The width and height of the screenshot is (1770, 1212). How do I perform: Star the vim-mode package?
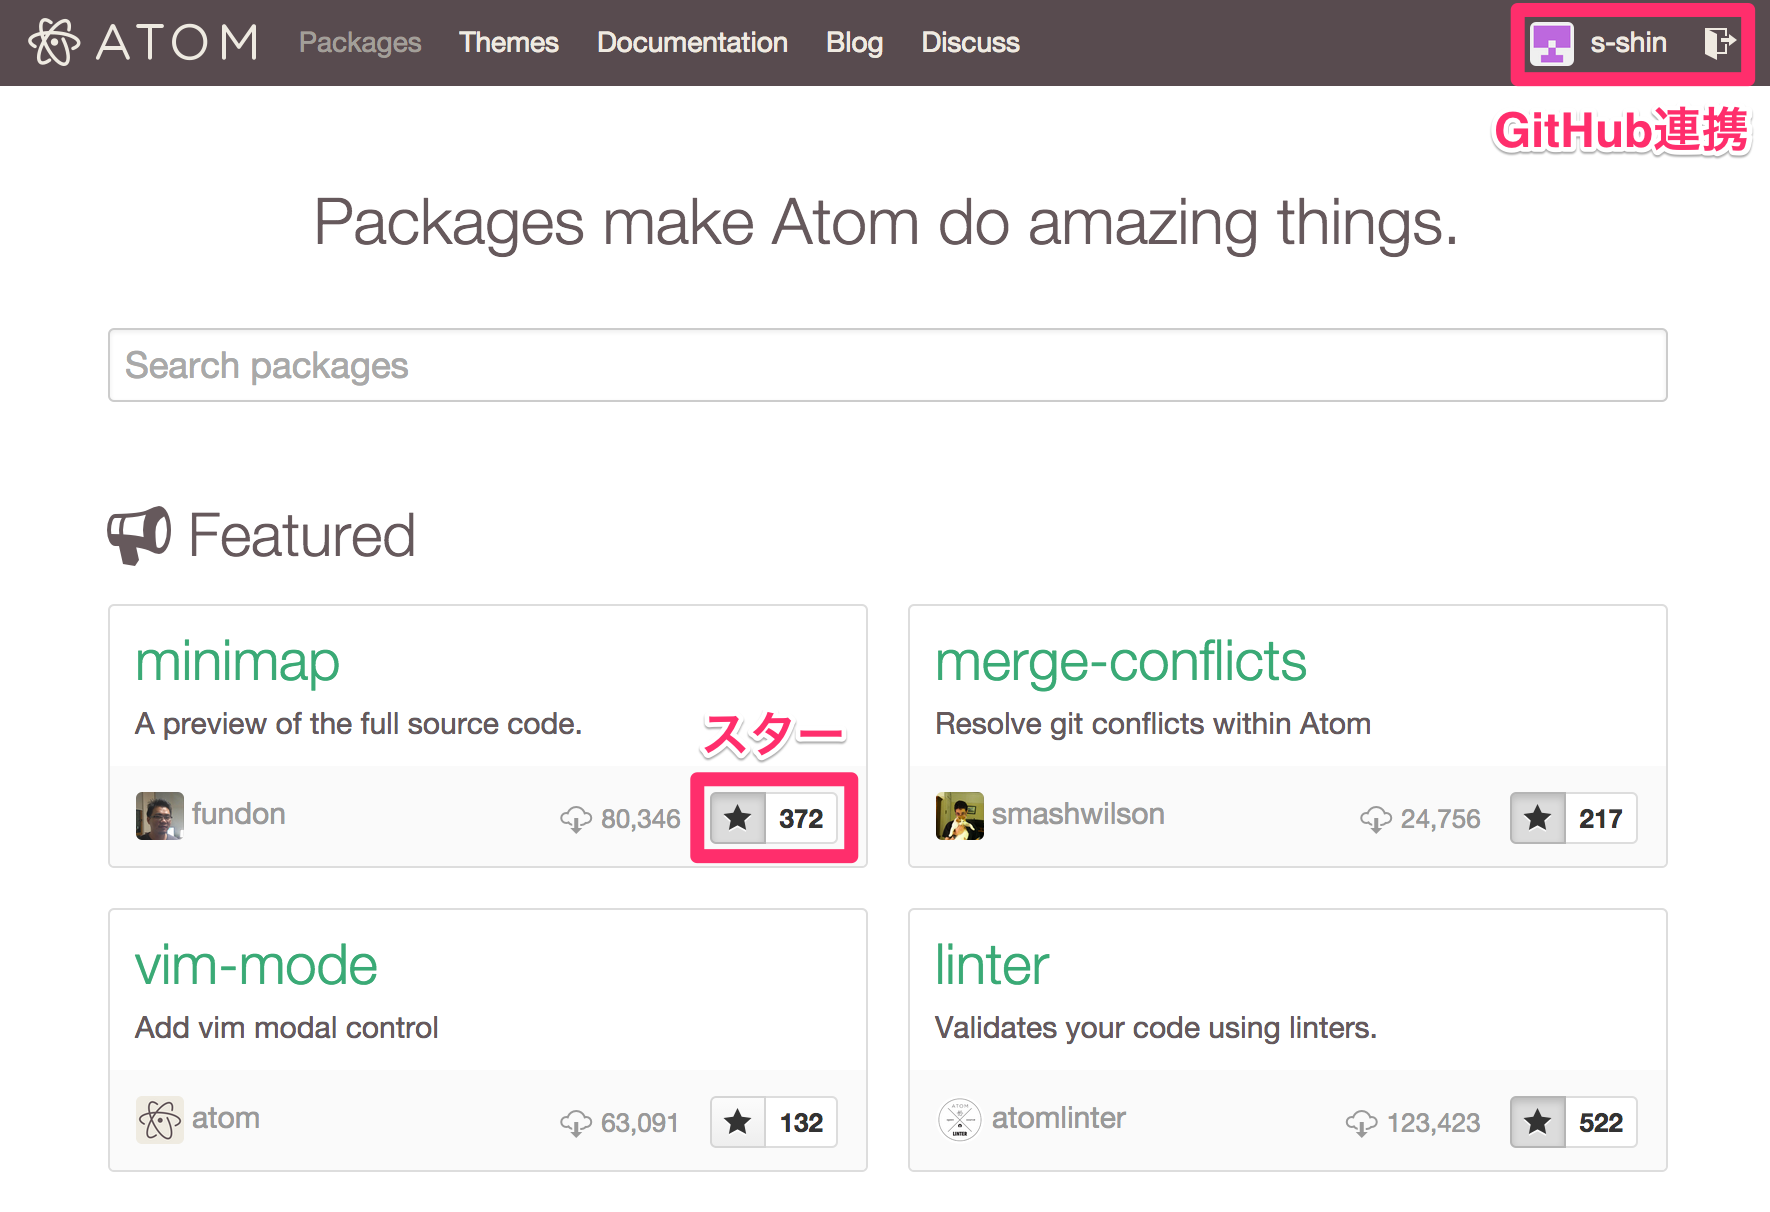(x=738, y=1122)
